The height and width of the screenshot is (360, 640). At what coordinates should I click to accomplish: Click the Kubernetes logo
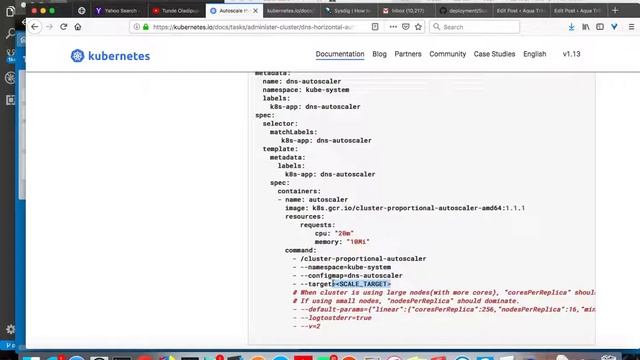pyautogui.click(x=110, y=56)
